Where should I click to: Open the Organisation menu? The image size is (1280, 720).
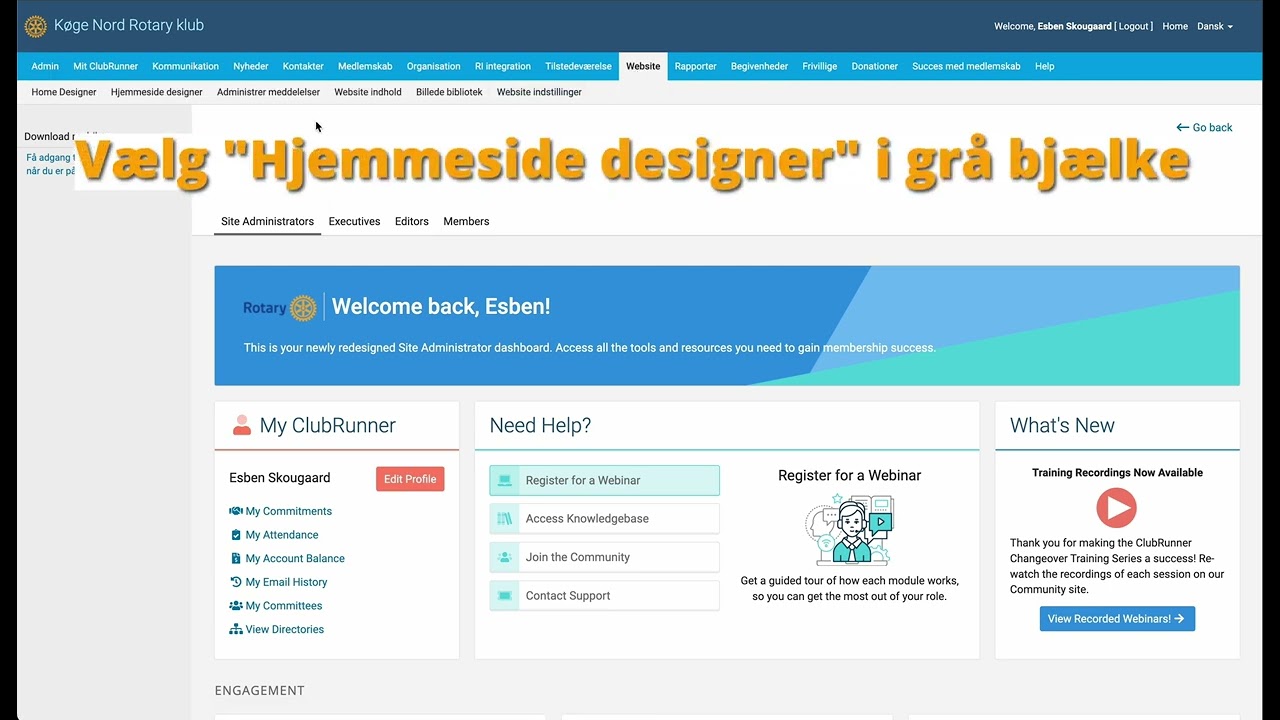click(434, 66)
